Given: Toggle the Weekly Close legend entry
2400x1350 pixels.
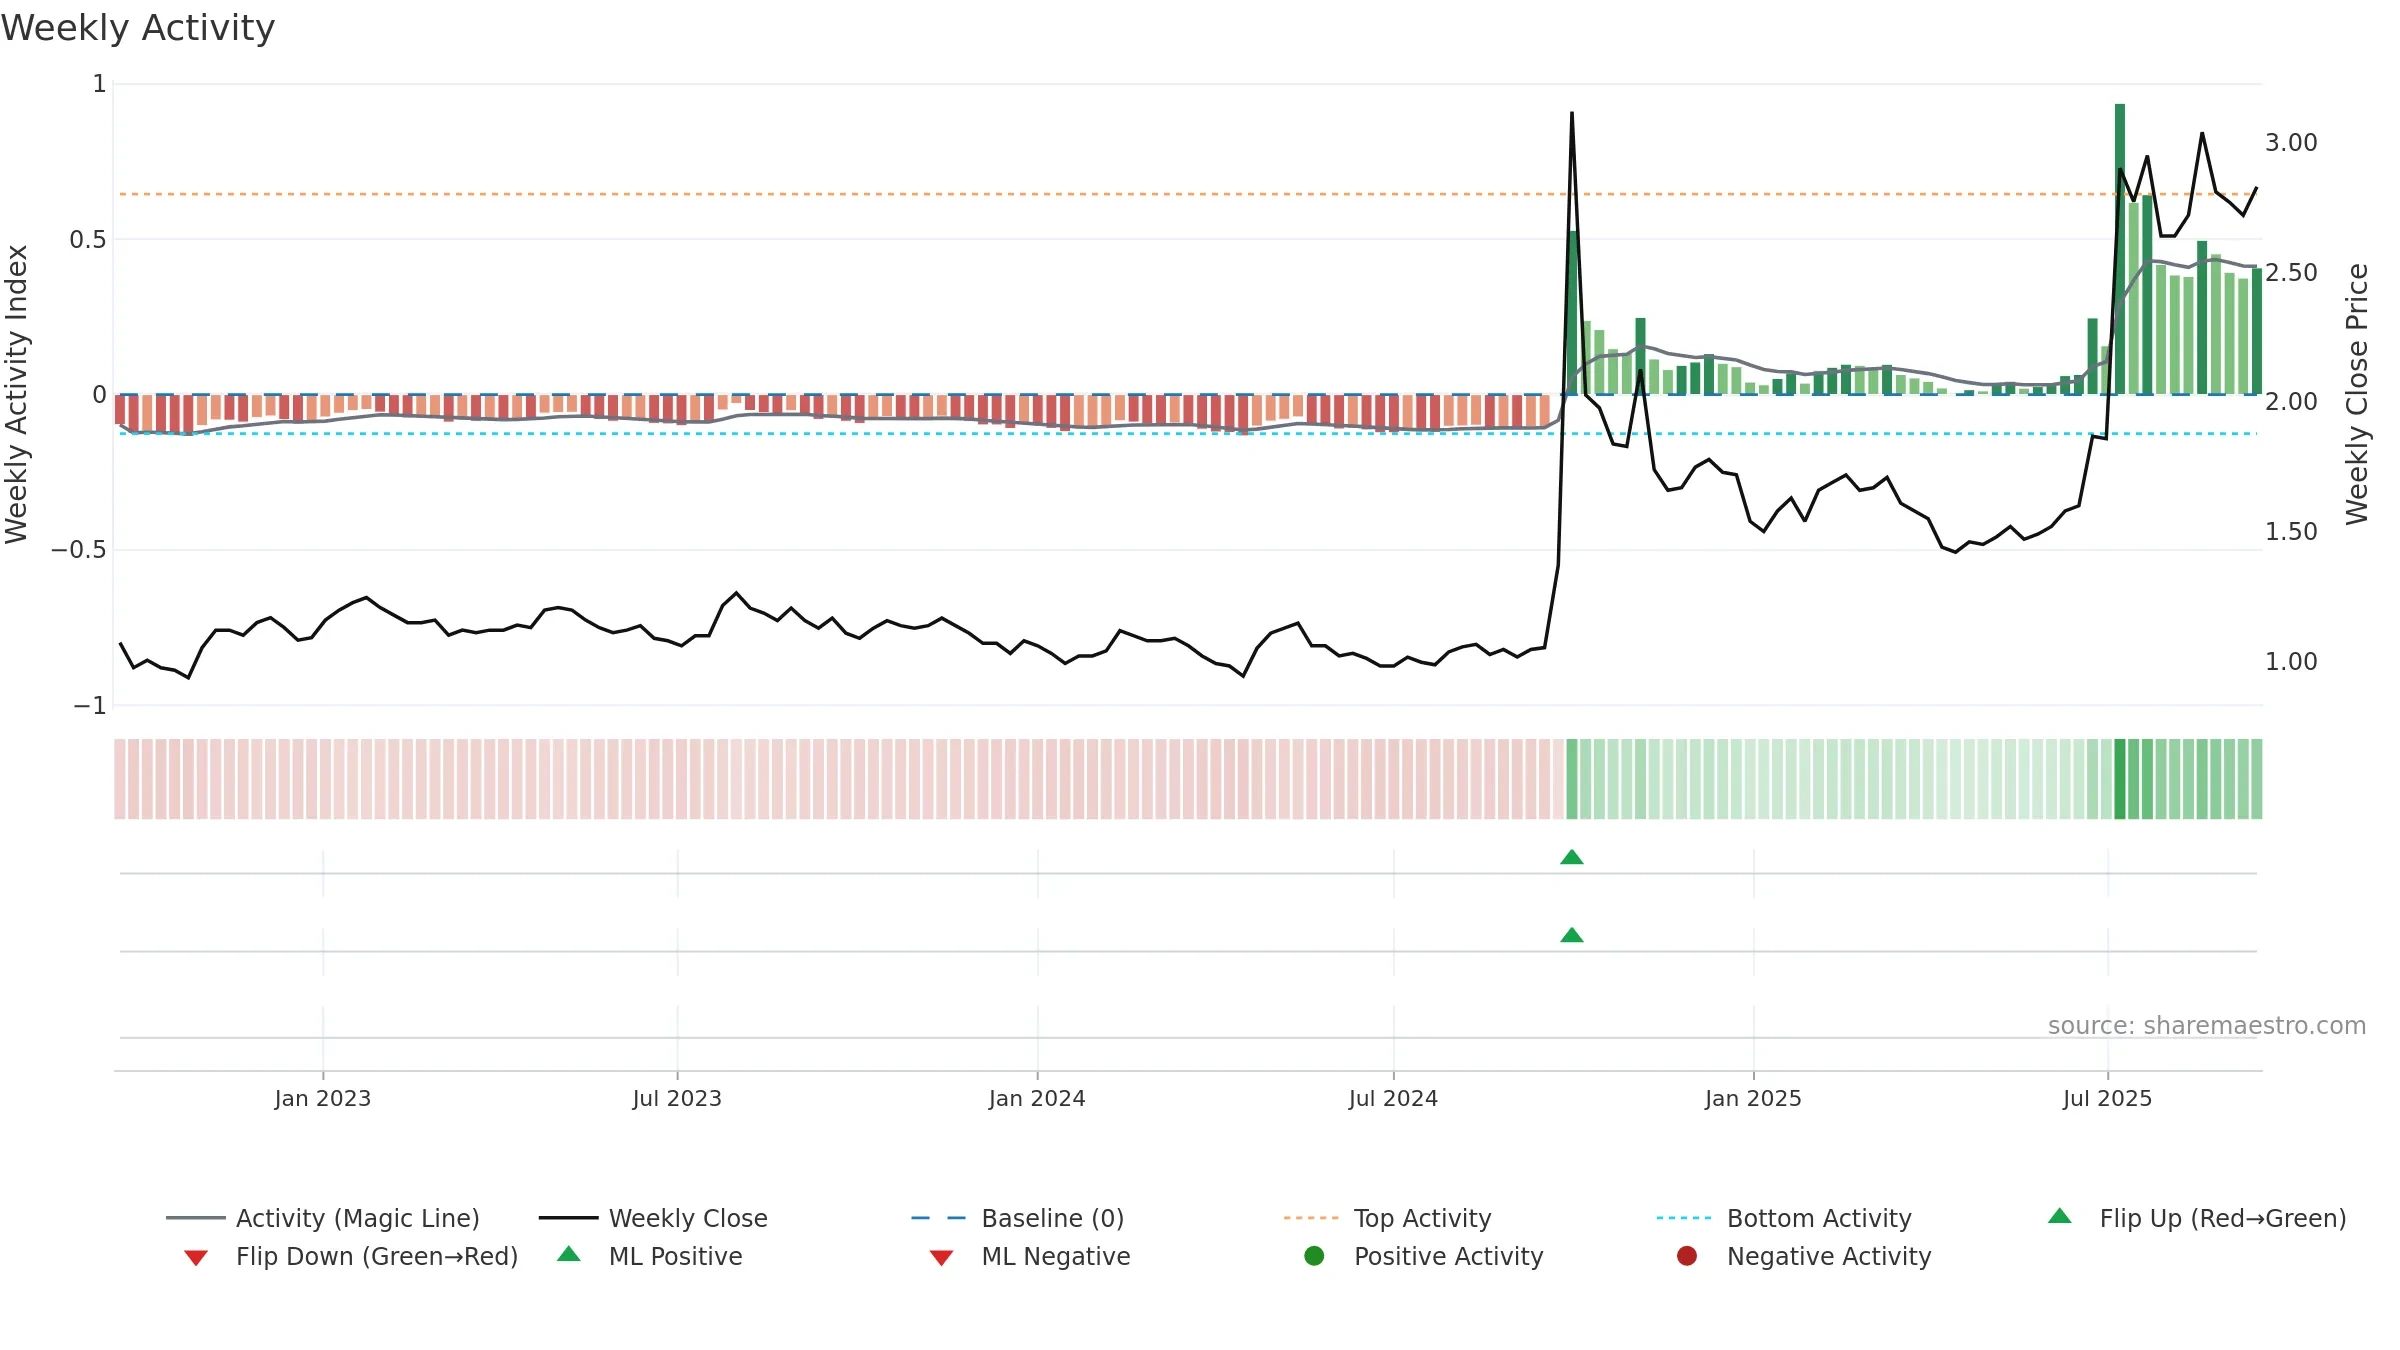Looking at the screenshot, I should [x=653, y=1218].
